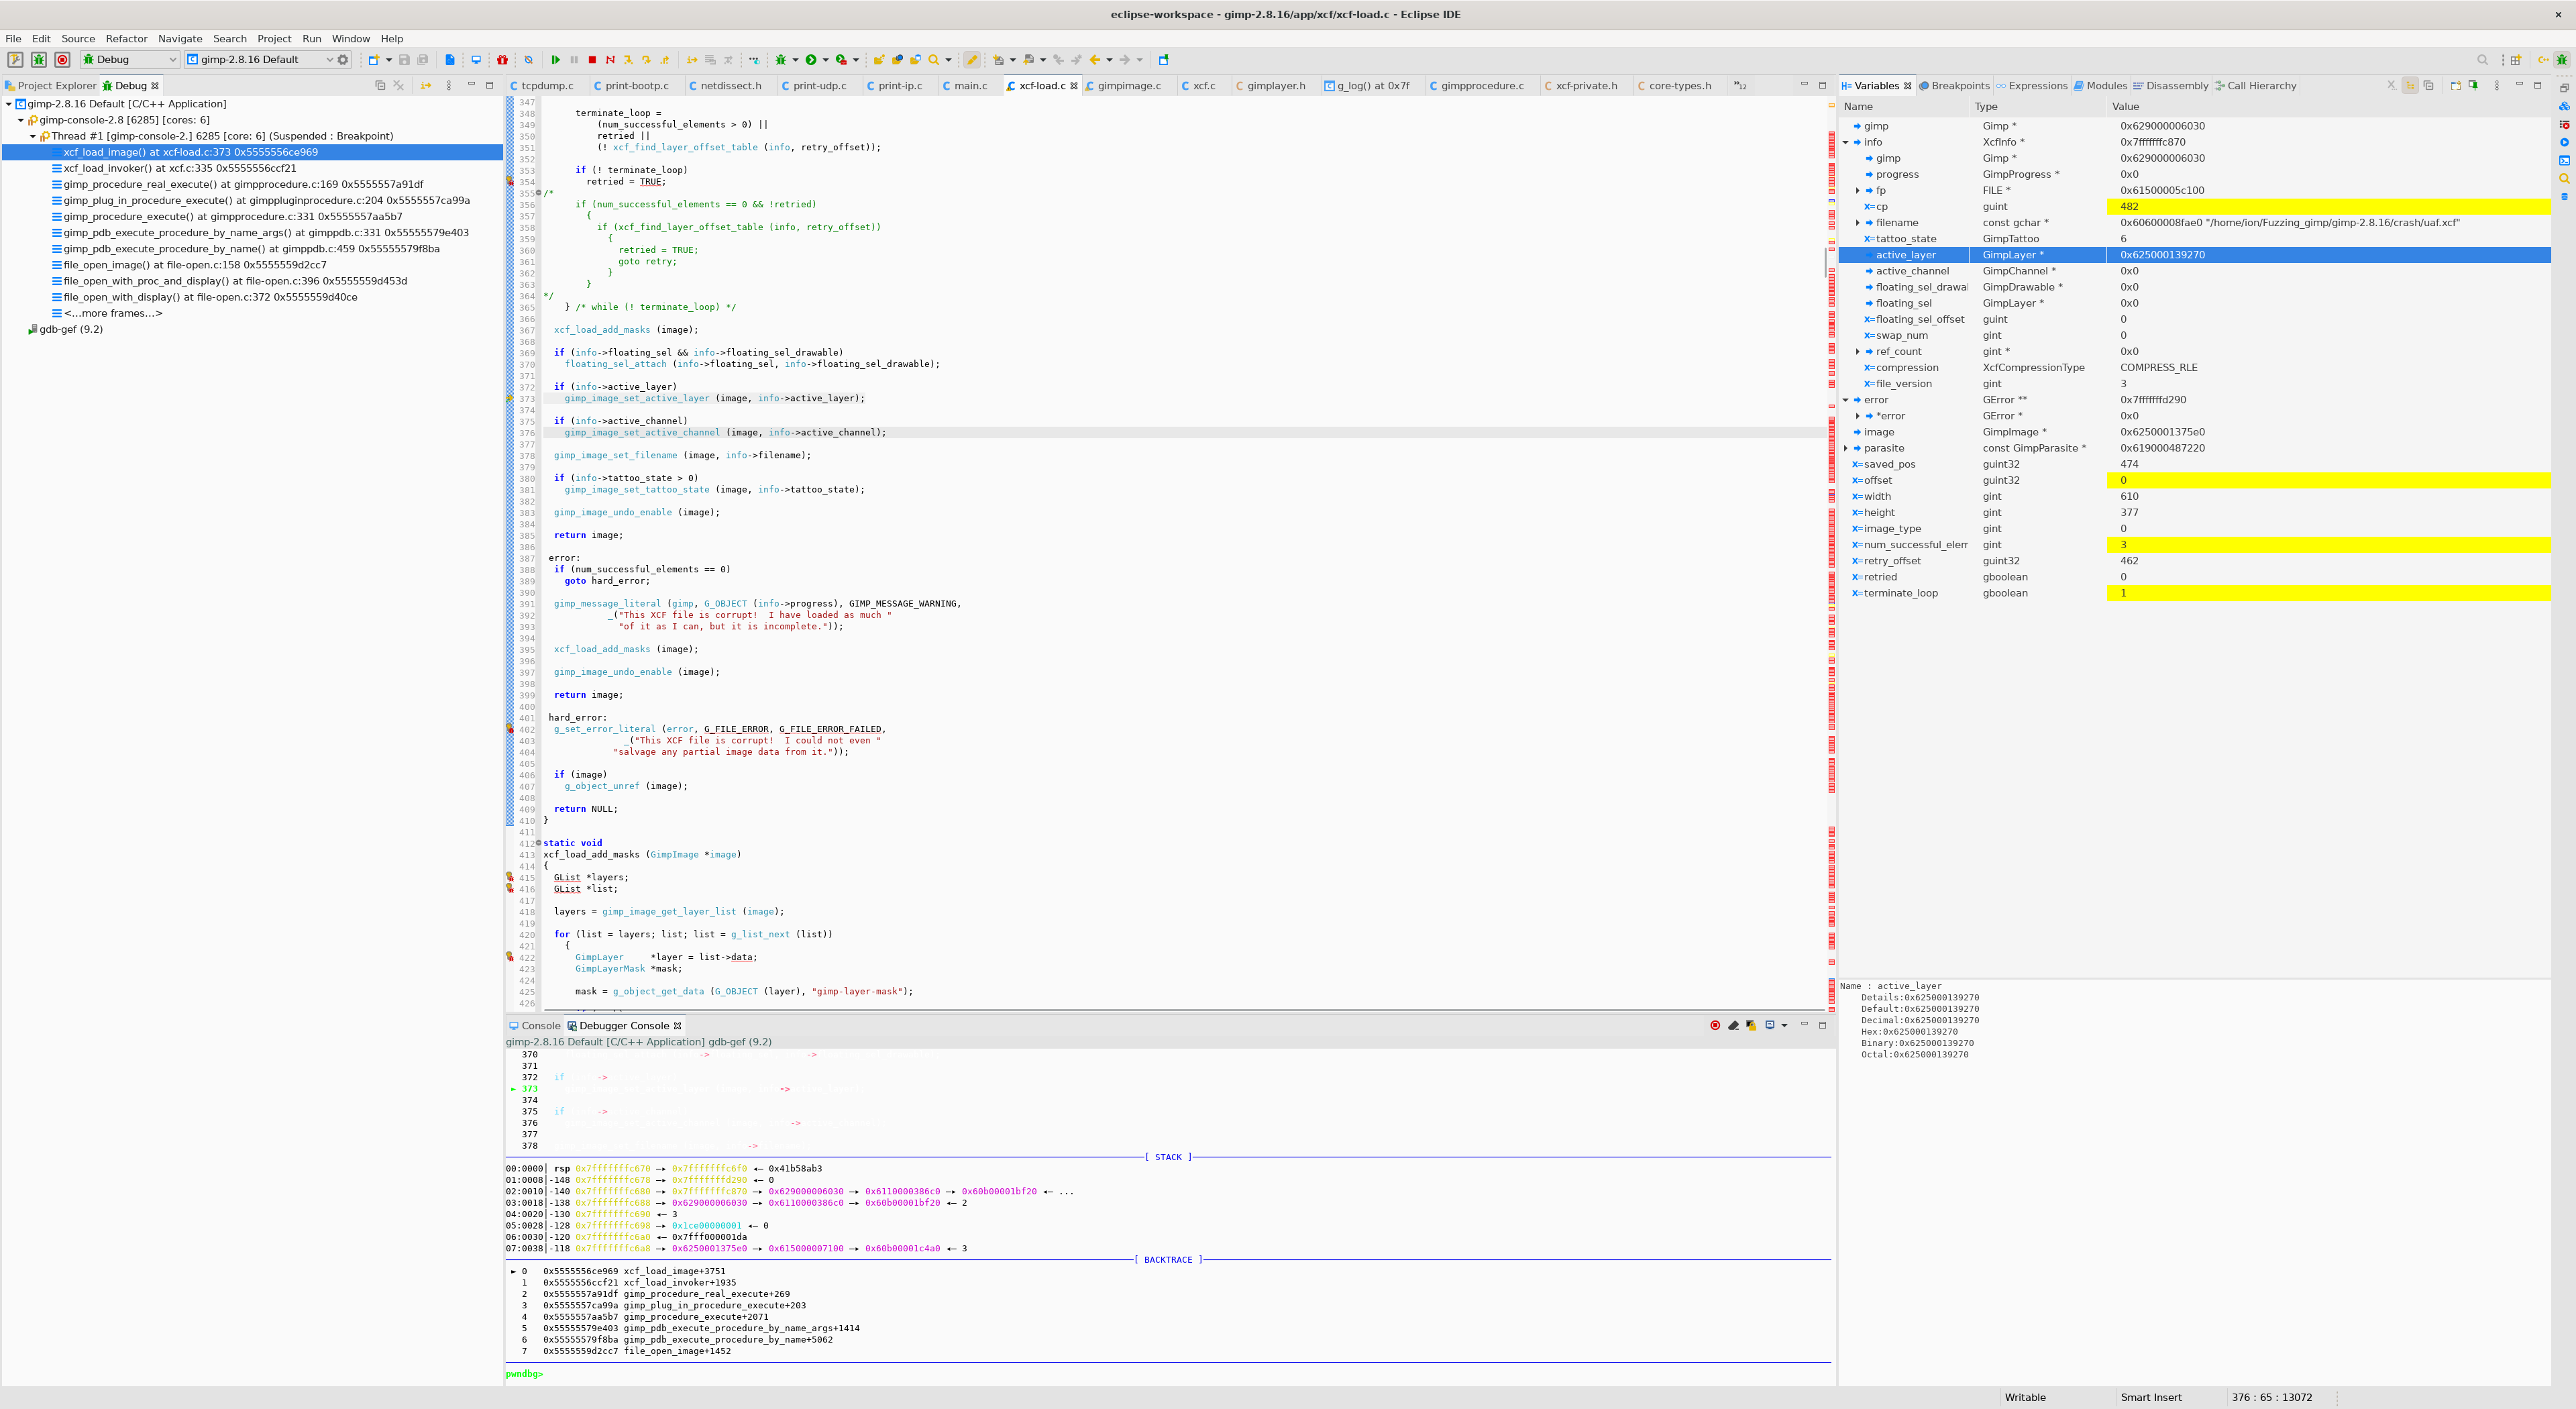Collapse the gimp-console-2.8 process node

point(21,120)
